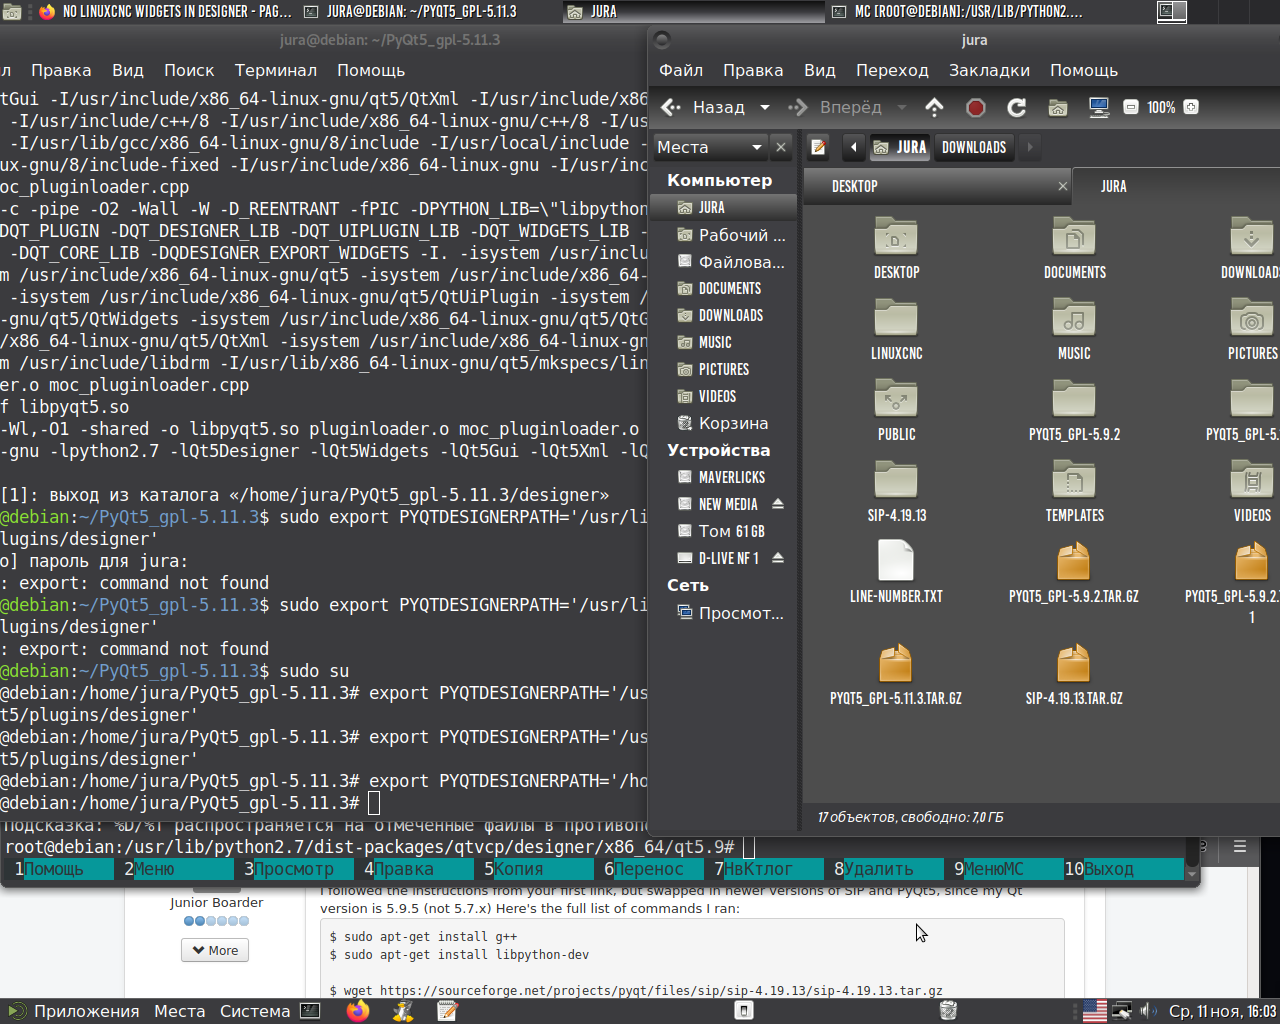Reload the current folder view
Screen dimensions: 1280x1024
click(1017, 107)
